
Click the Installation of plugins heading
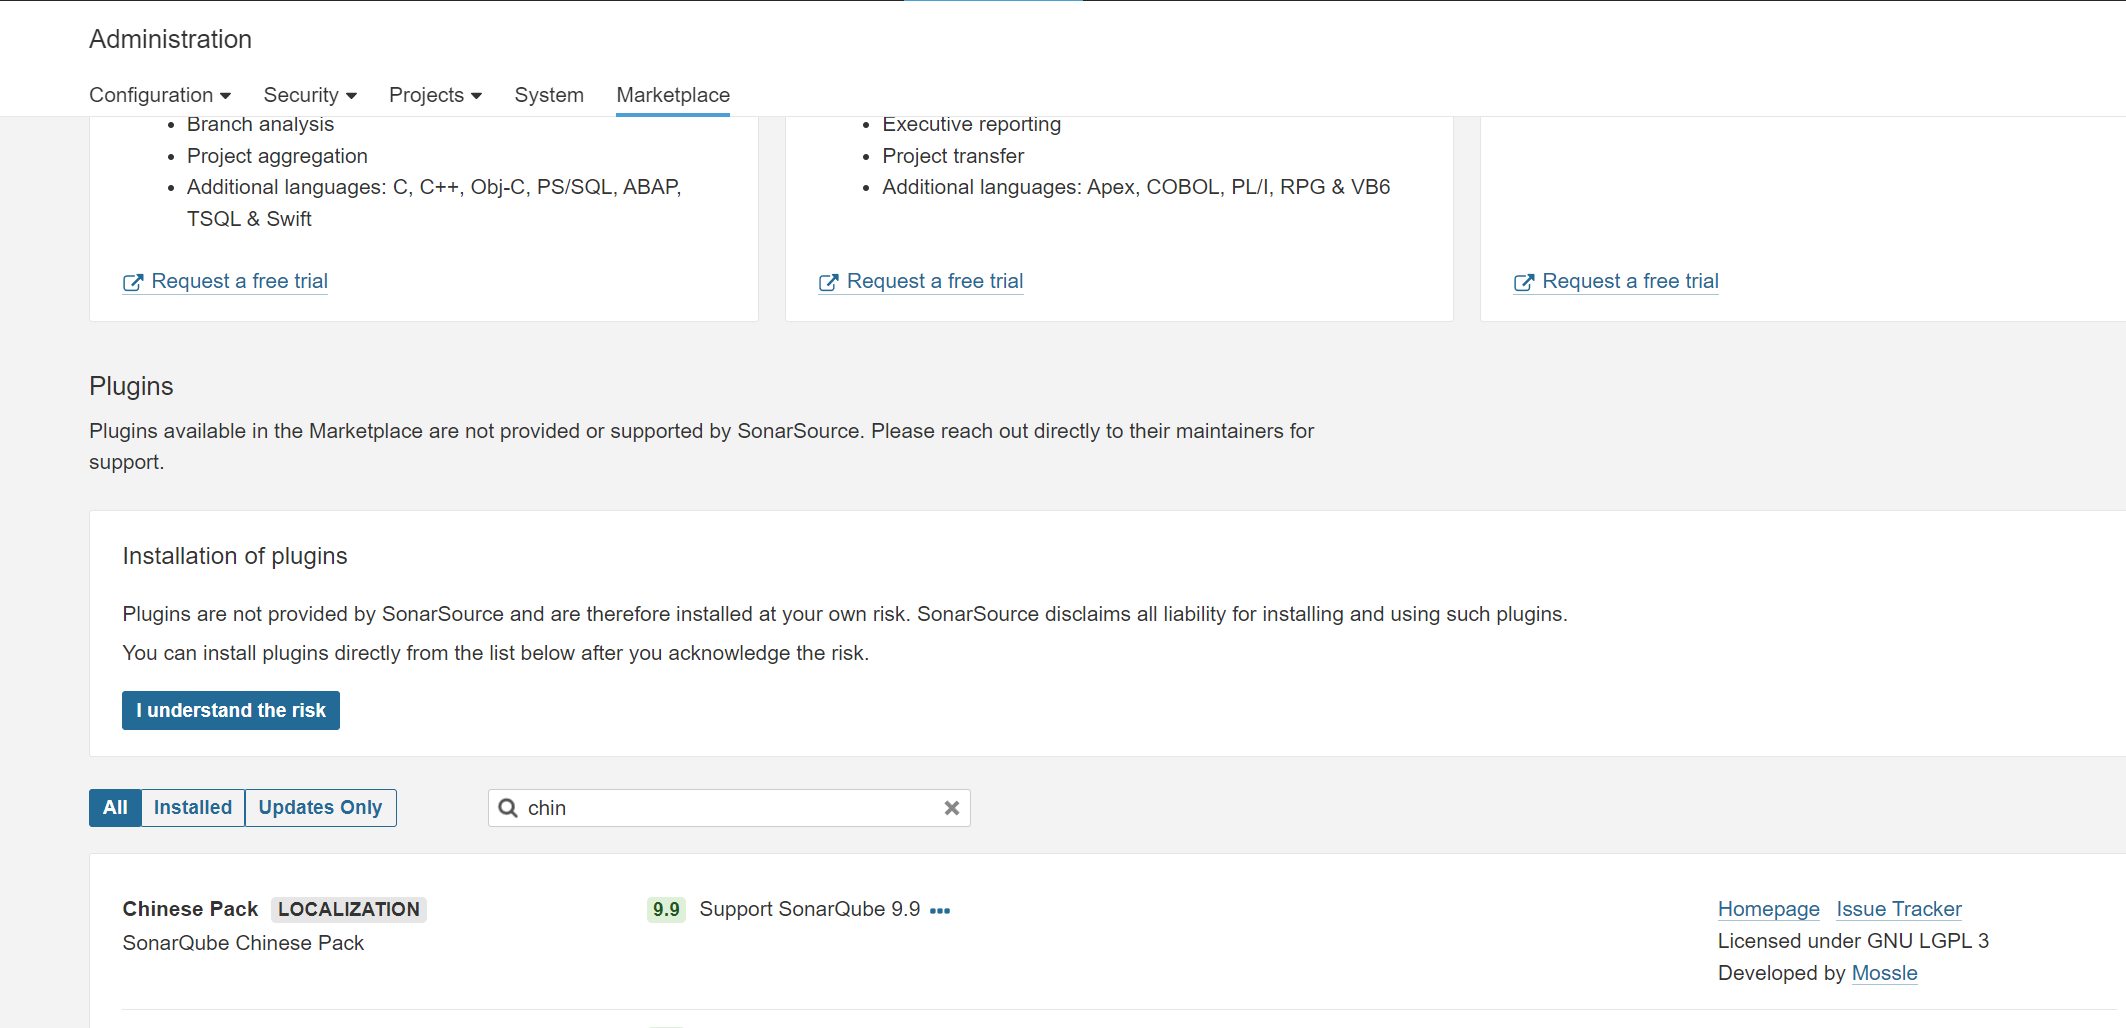pyautogui.click(x=235, y=556)
